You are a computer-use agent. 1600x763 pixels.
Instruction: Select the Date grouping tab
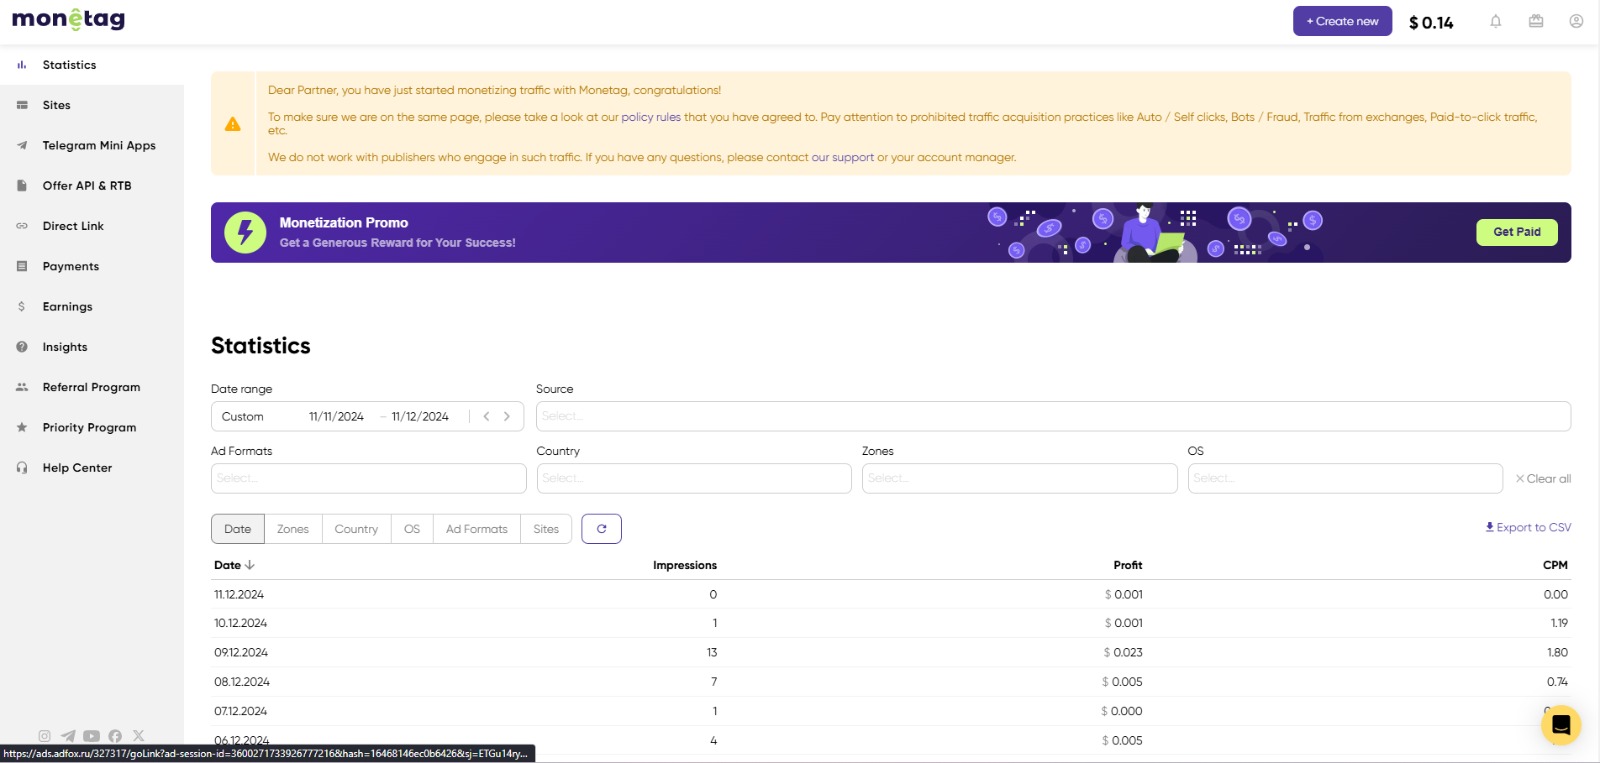(238, 529)
